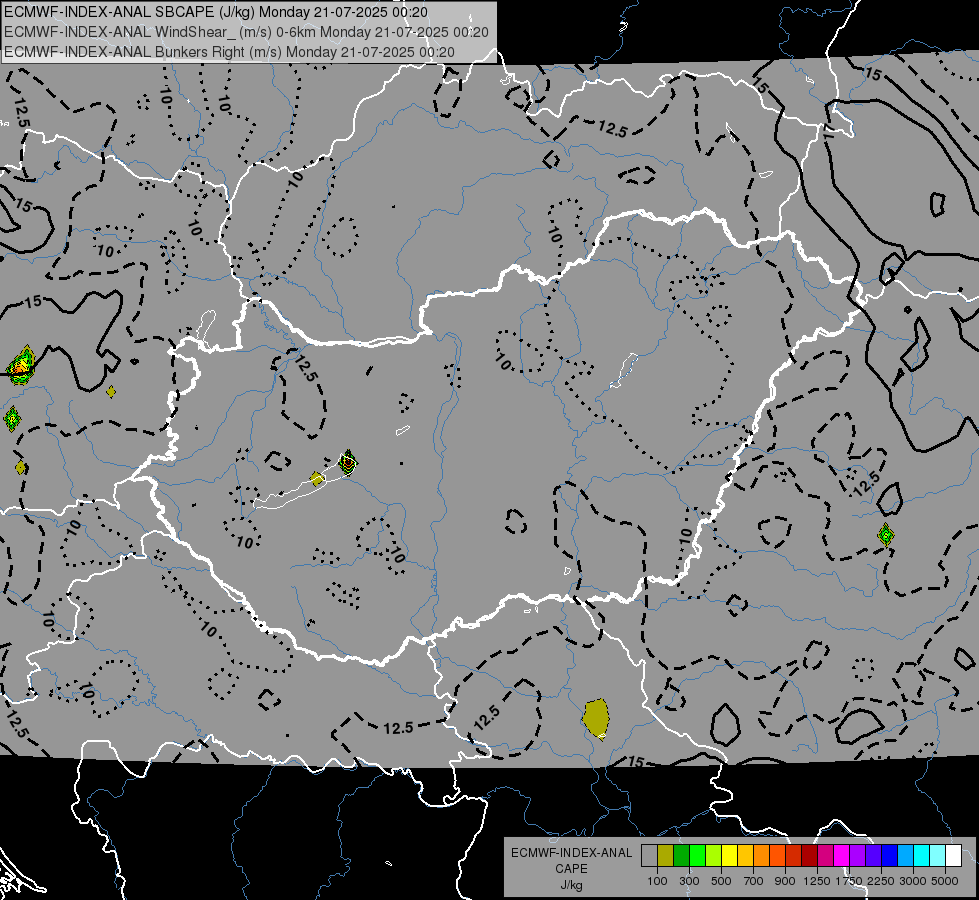The height and width of the screenshot is (900, 979).
Task: Click the WindShear 0-6km header line
Action: pos(247,32)
